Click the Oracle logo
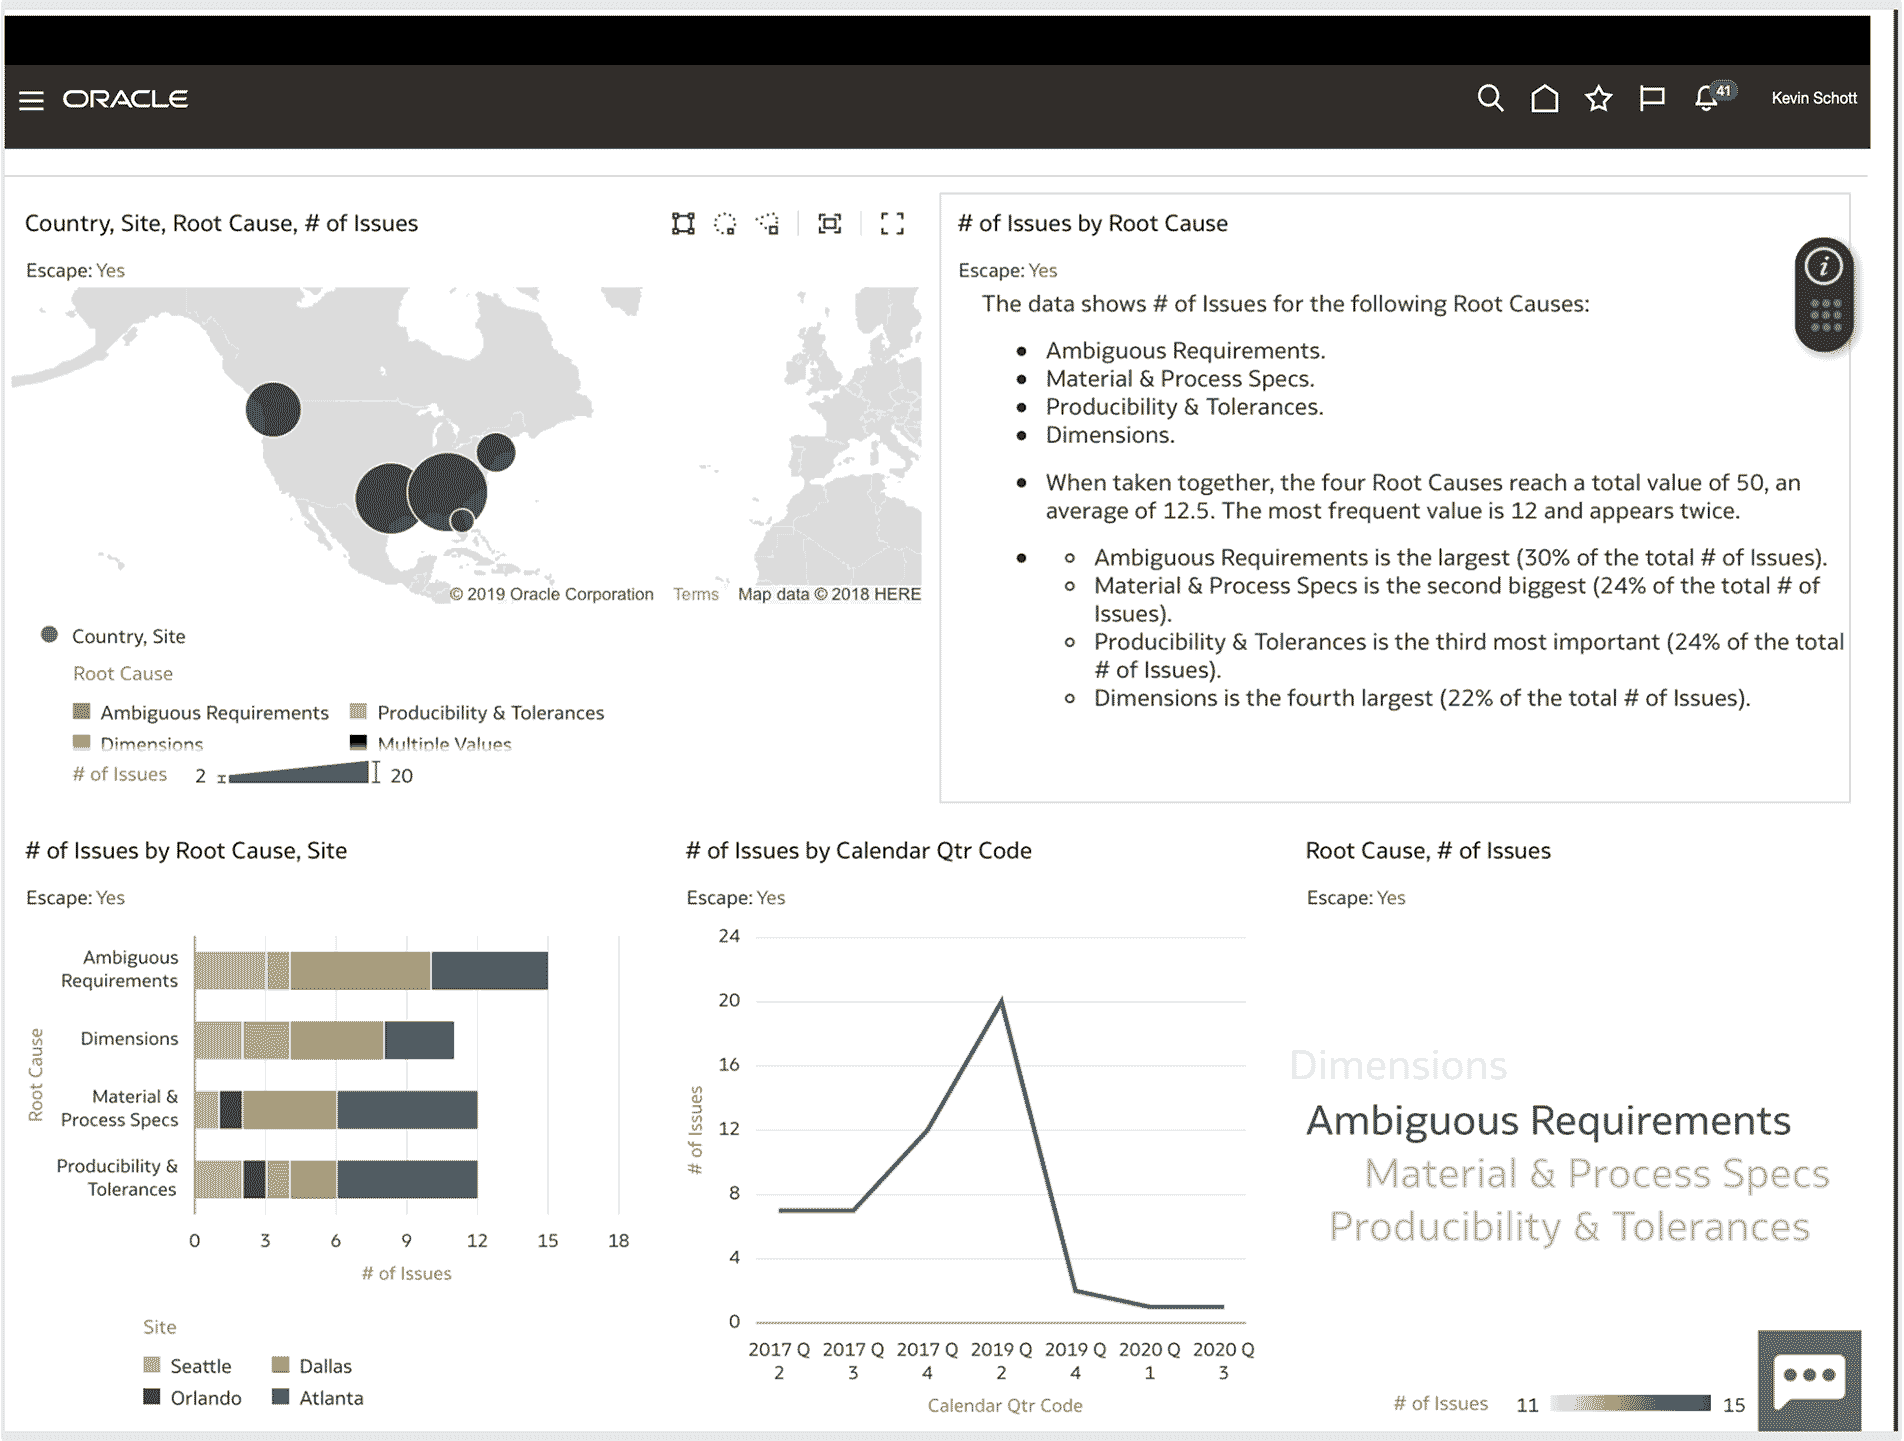 pos(125,99)
